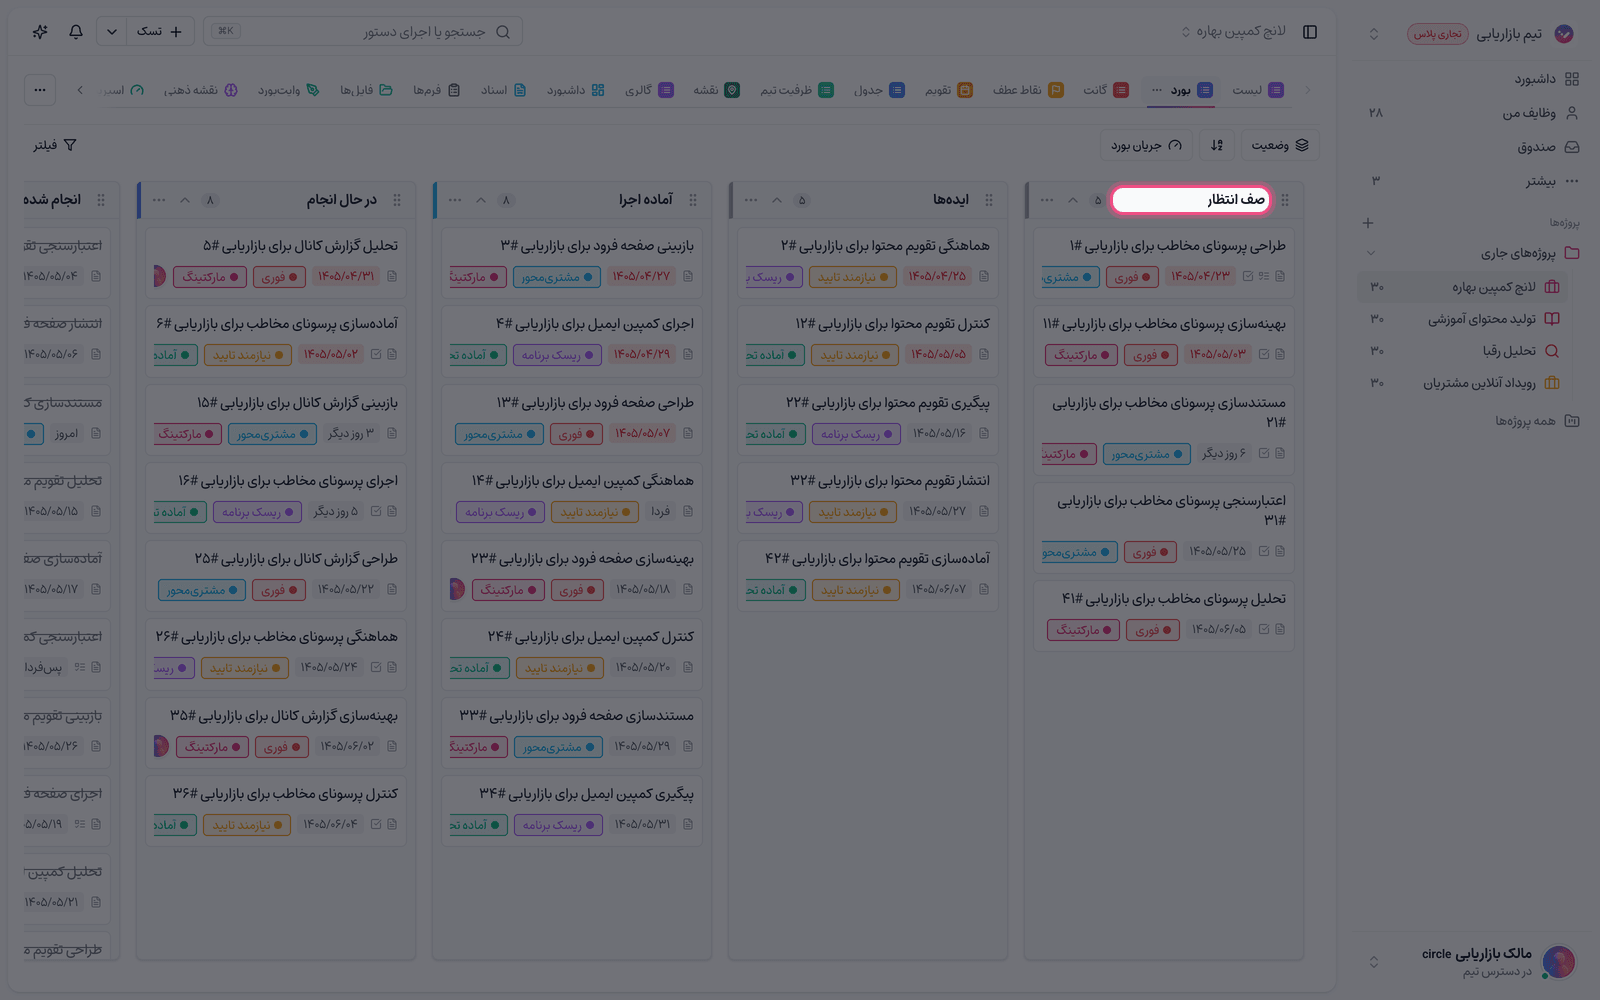The height and width of the screenshot is (1000, 1600).
Task: Collapse the «در حال انجام» column chevron
Action: click(x=185, y=200)
